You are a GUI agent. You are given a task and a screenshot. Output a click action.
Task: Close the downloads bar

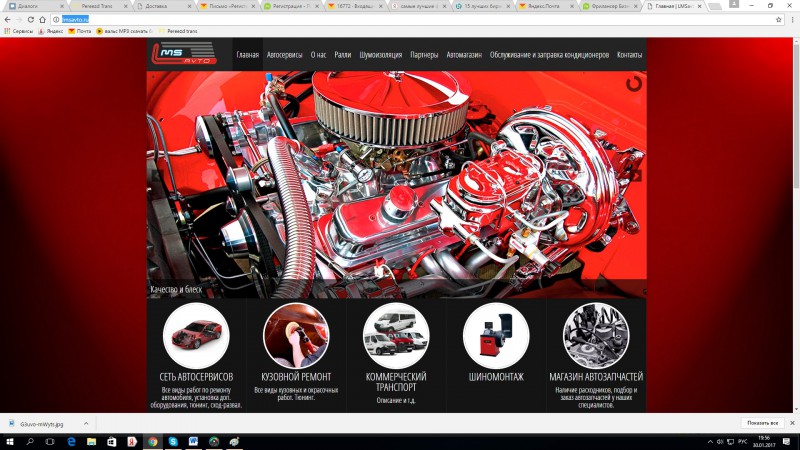(x=792, y=423)
